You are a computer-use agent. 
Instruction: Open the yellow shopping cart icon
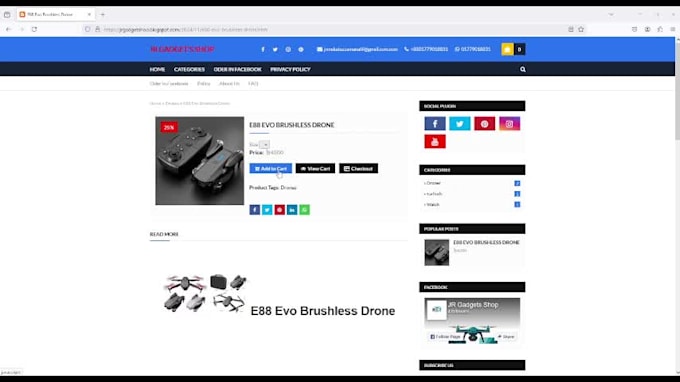tap(507, 49)
